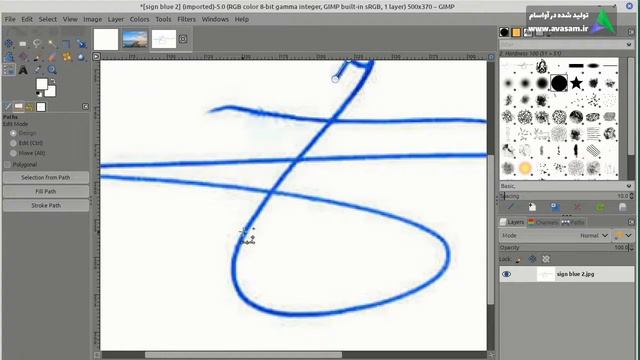Pick the star-shaped brush
The width and height of the screenshot is (640, 360).
[x=576, y=83]
